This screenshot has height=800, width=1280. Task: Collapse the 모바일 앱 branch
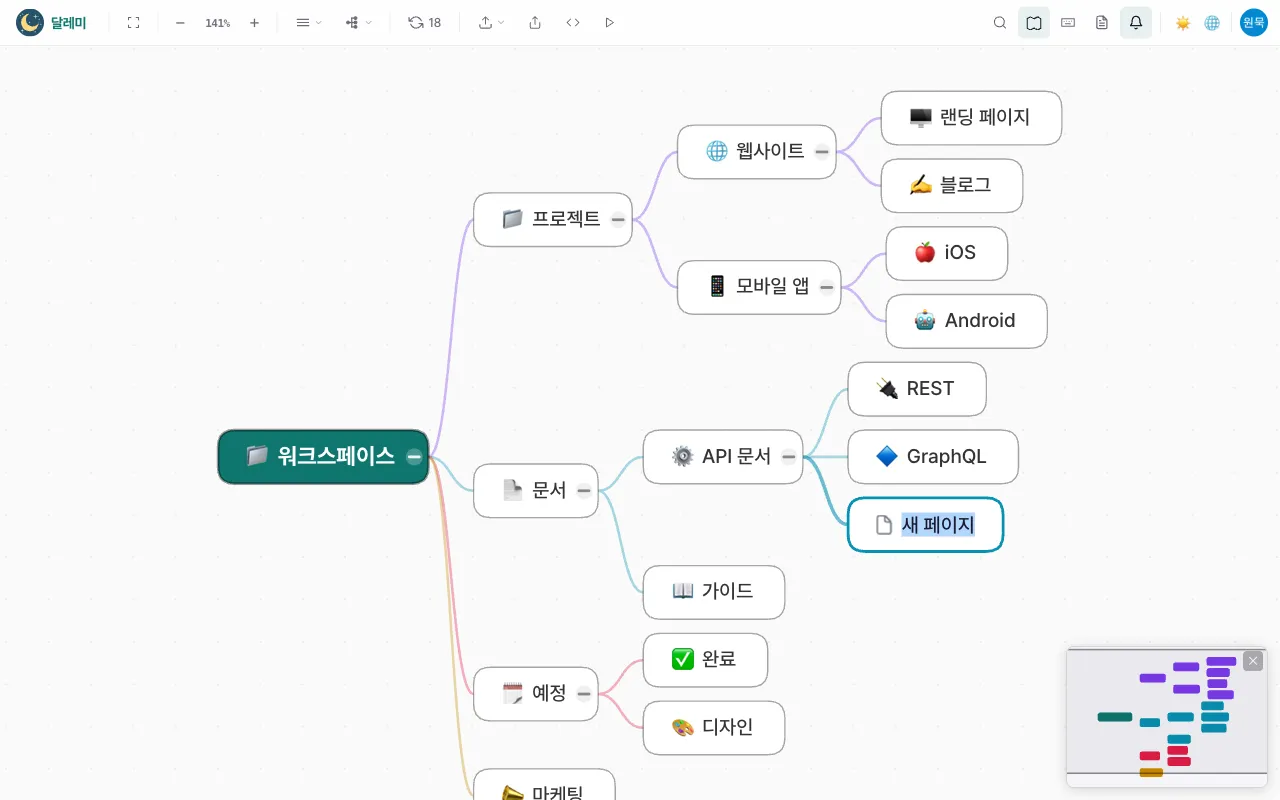click(x=827, y=287)
